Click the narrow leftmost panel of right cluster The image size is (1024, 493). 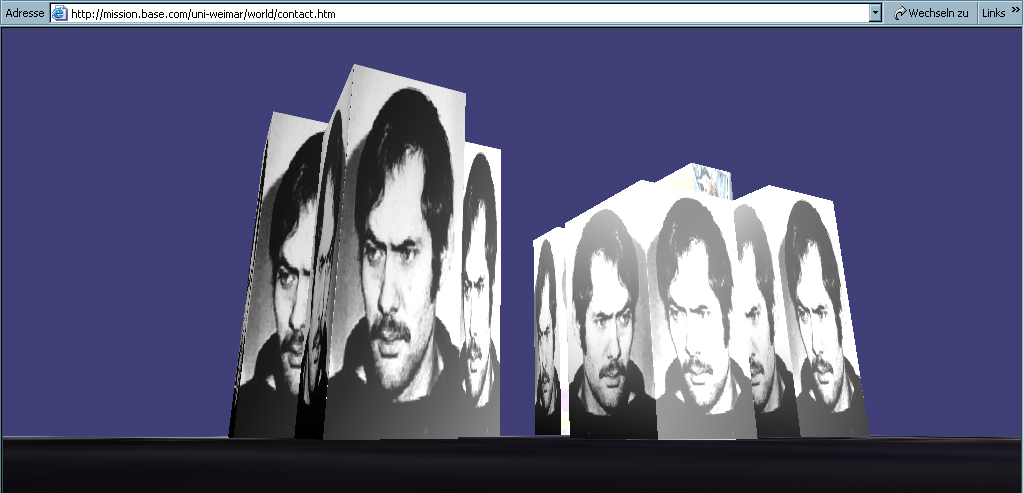547,330
